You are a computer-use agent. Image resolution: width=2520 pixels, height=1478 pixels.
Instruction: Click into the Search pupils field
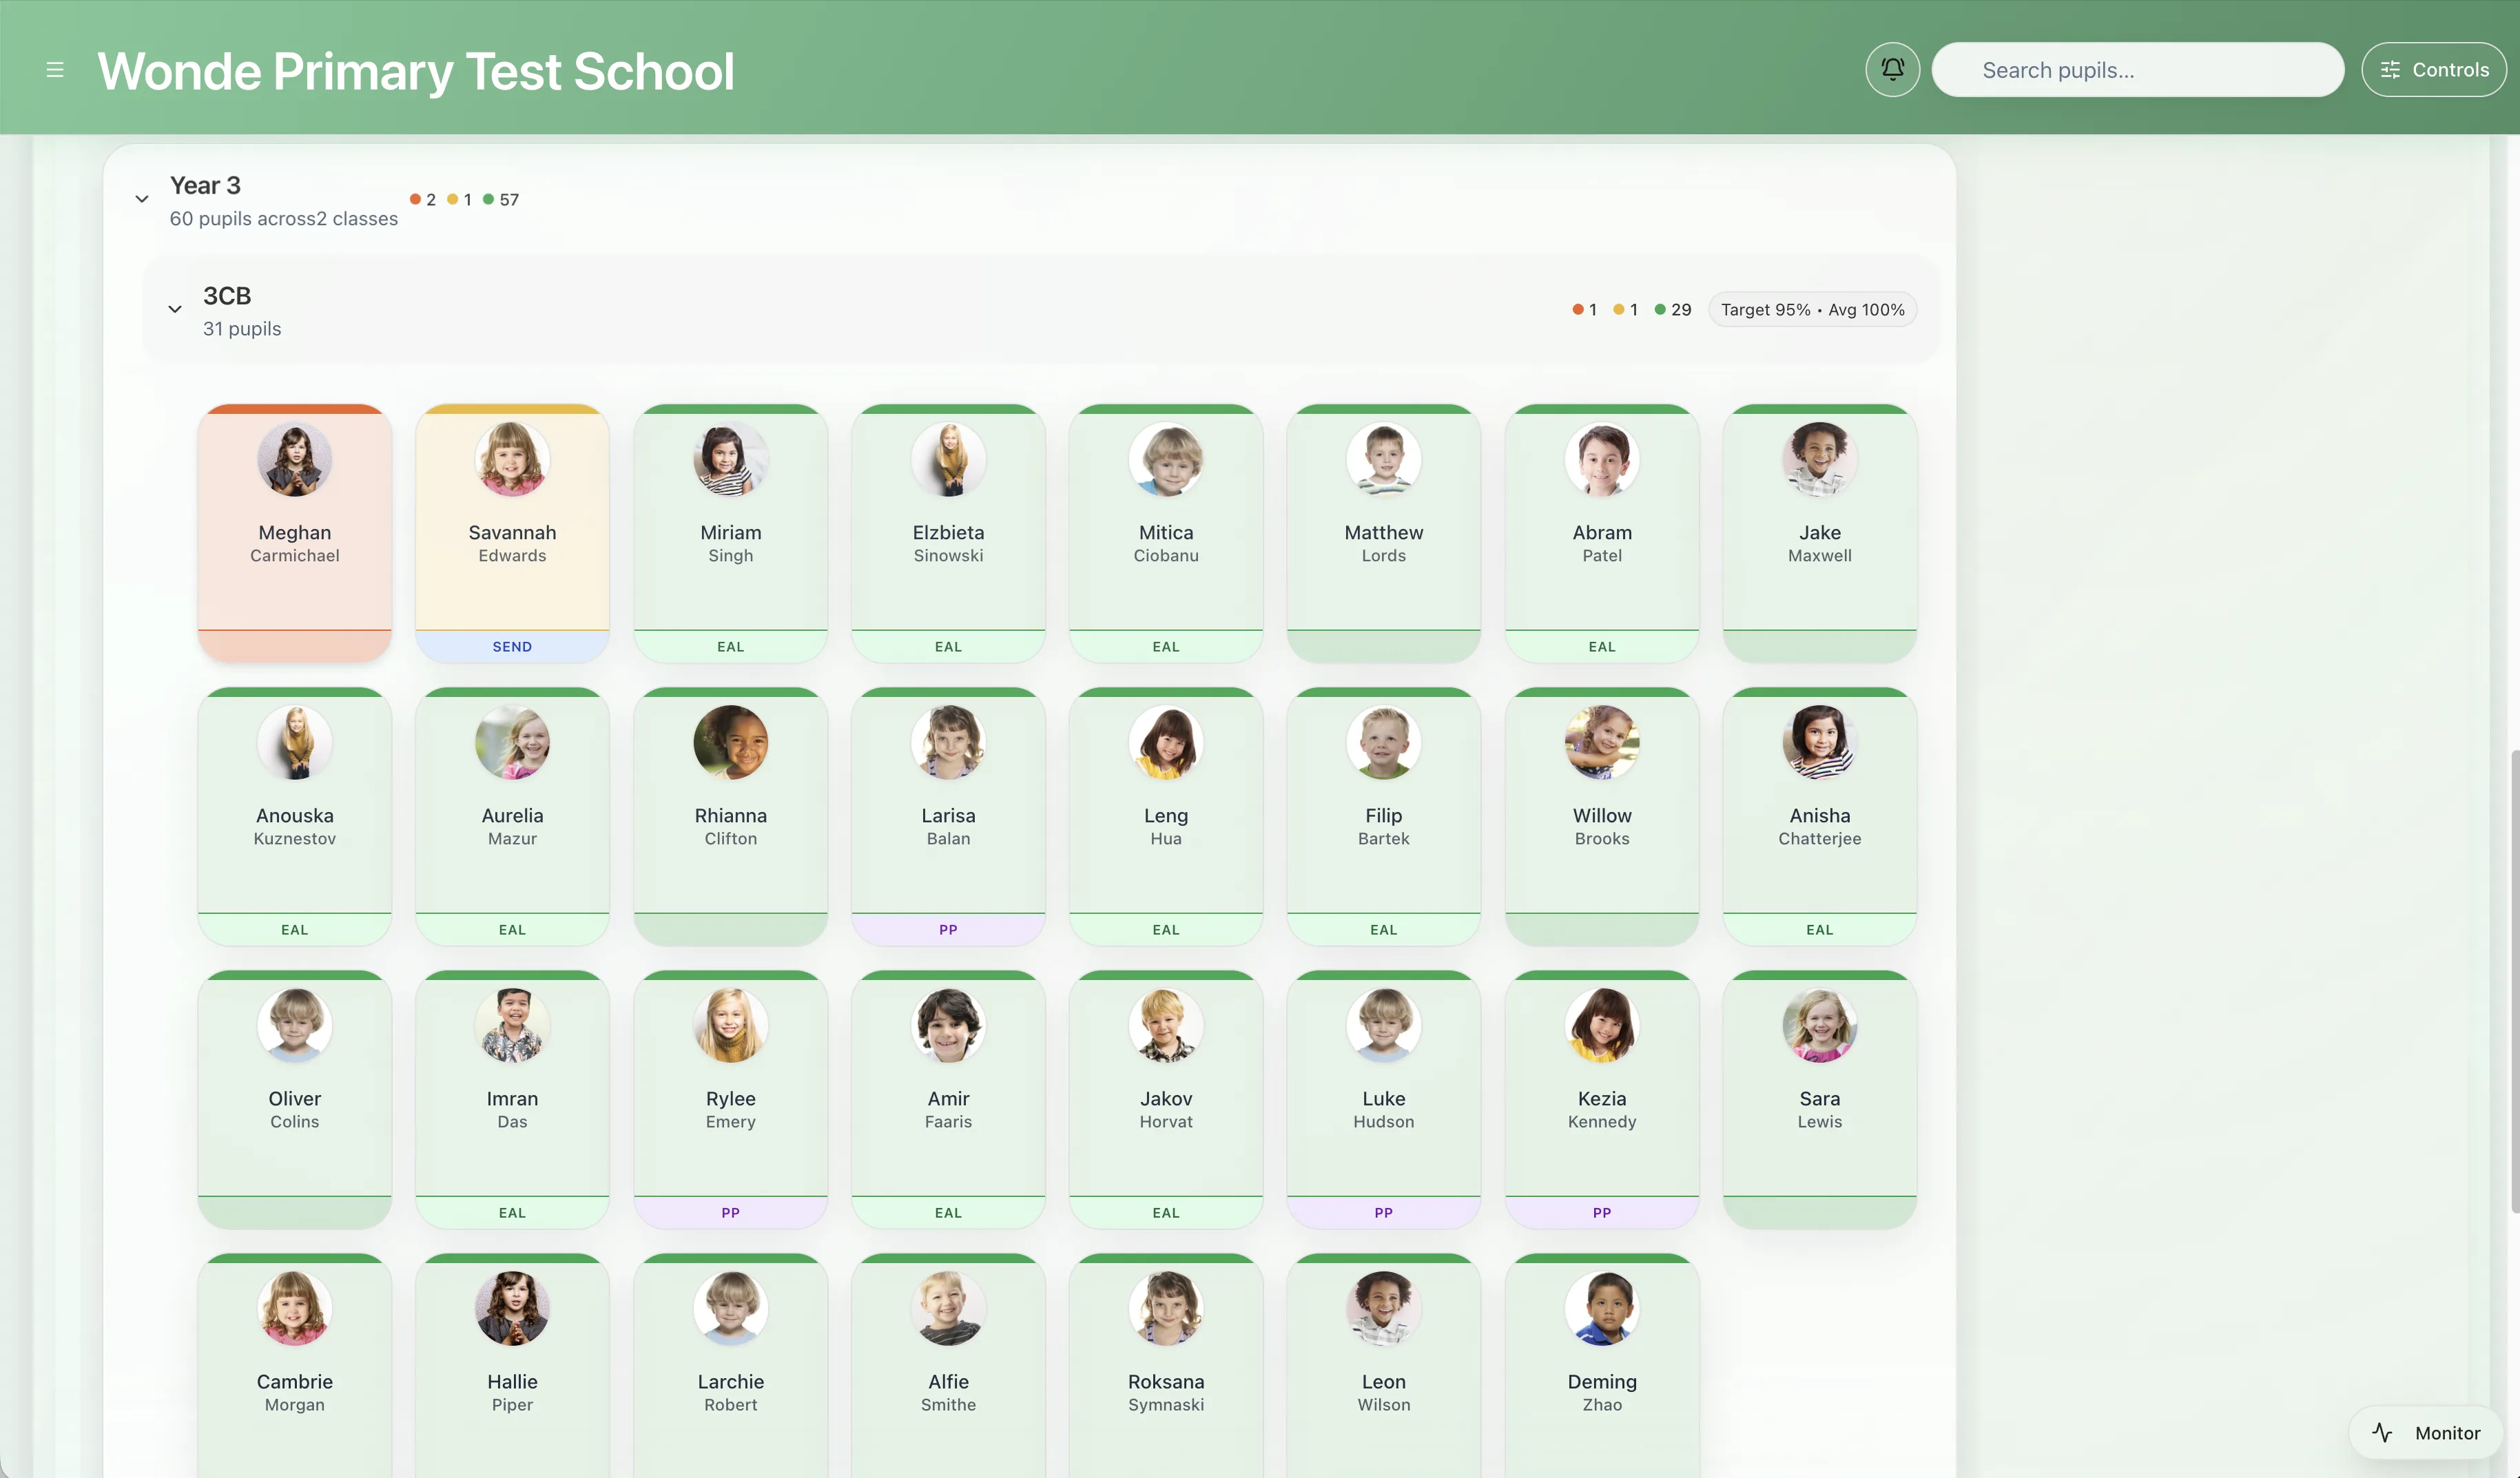2138,69
